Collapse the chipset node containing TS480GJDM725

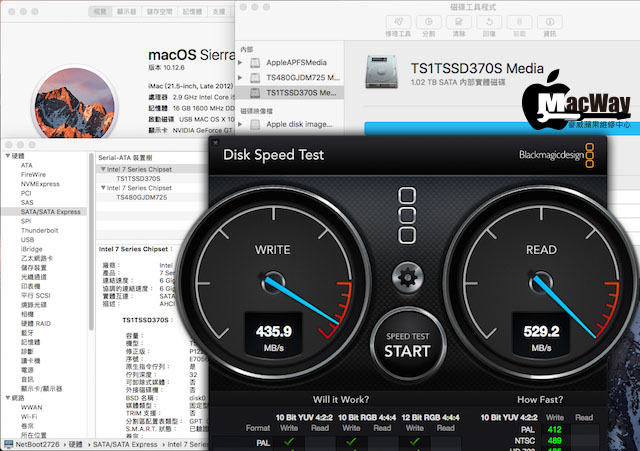pyautogui.click(x=103, y=188)
